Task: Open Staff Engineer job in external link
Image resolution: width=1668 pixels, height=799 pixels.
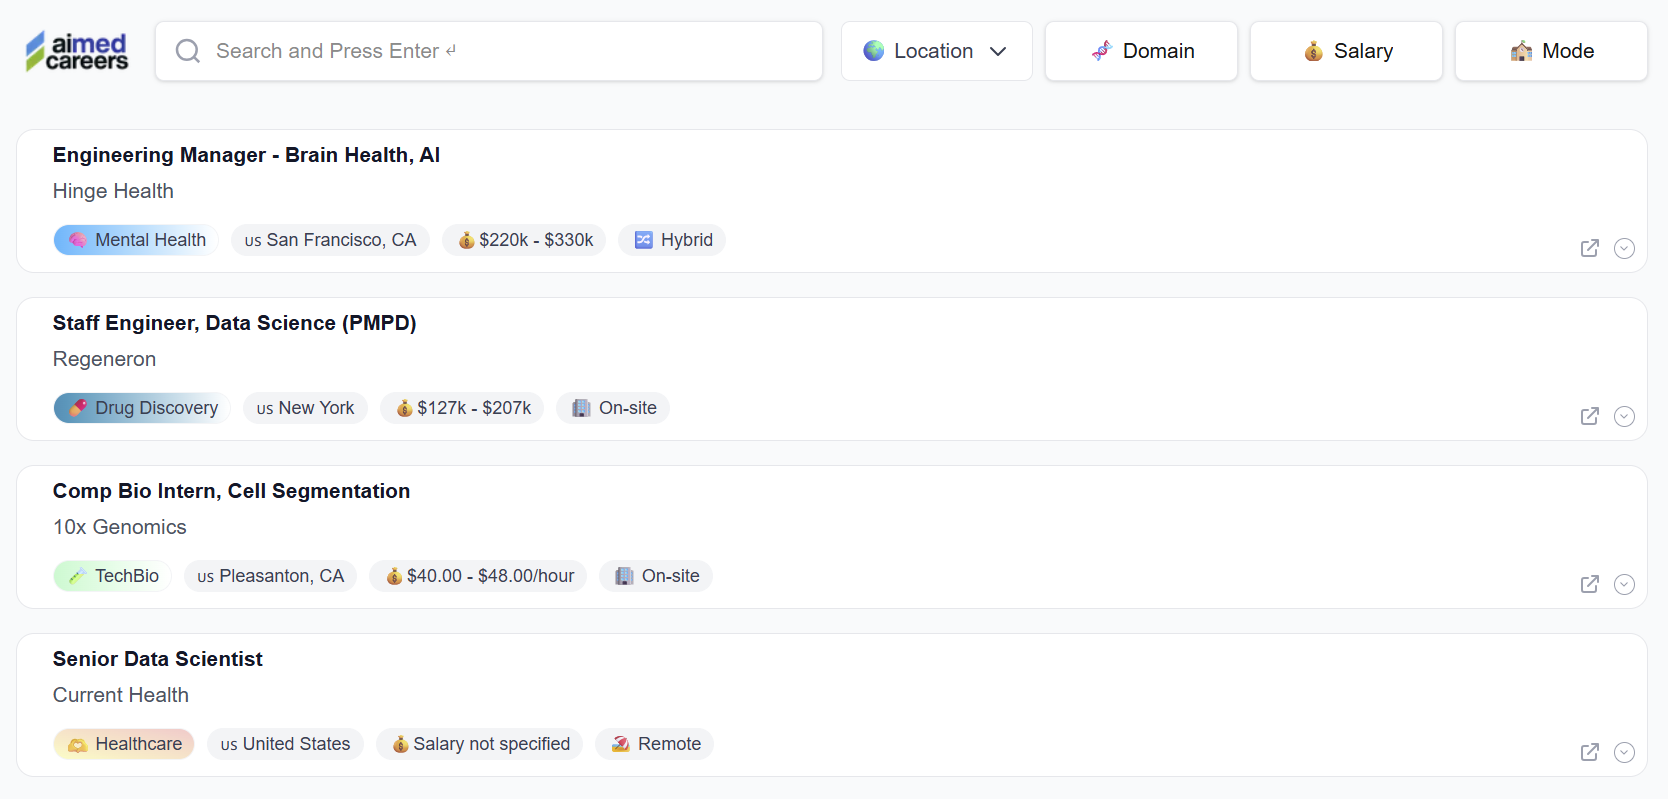Action: pos(1590,416)
